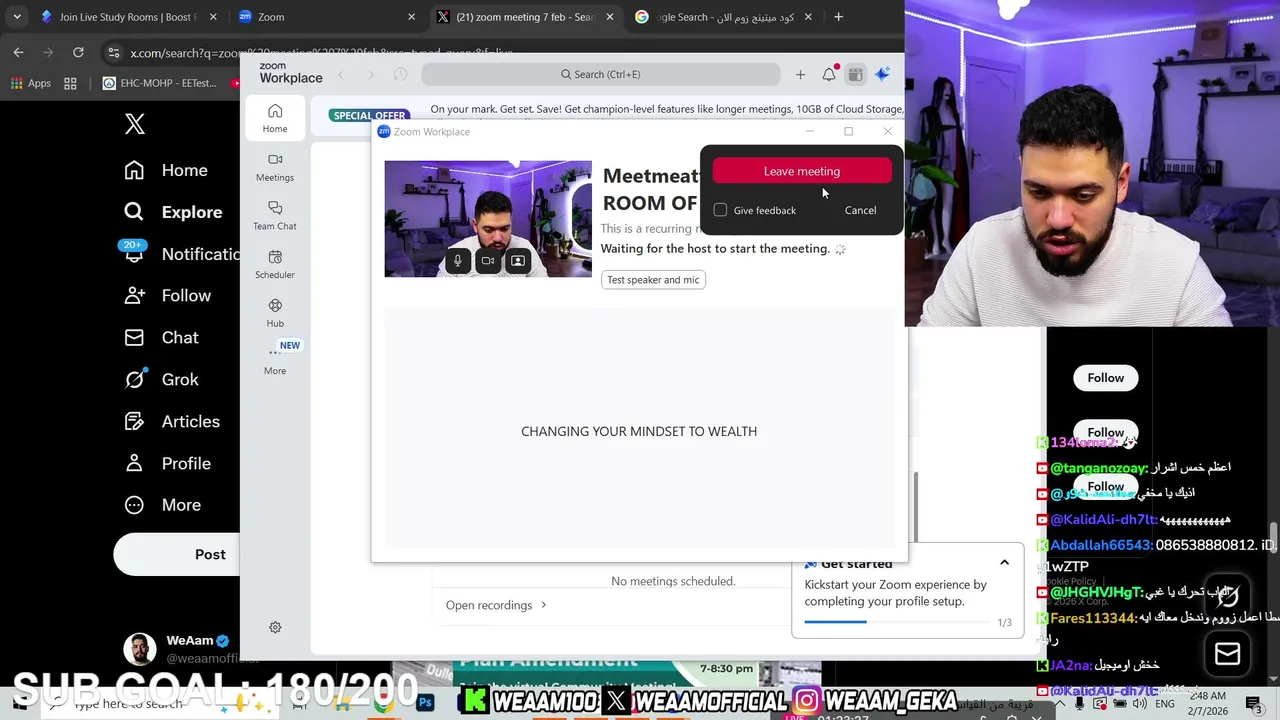Viewport: 1280px width, 720px height.
Task: Open More options in Zoom sidebar
Action: pyautogui.click(x=275, y=361)
